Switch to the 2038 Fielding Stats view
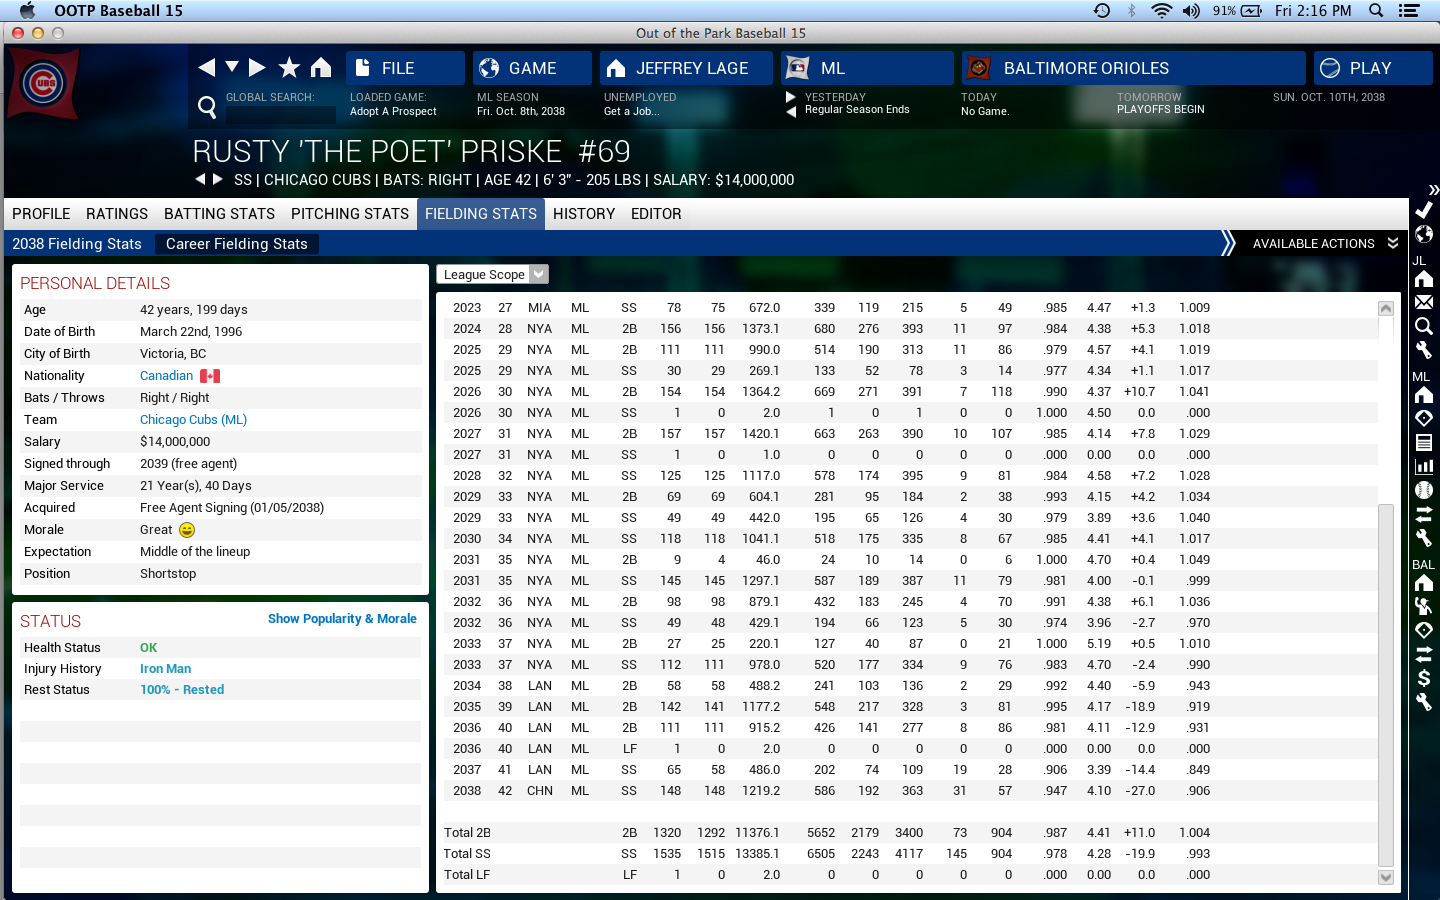 pos(77,244)
